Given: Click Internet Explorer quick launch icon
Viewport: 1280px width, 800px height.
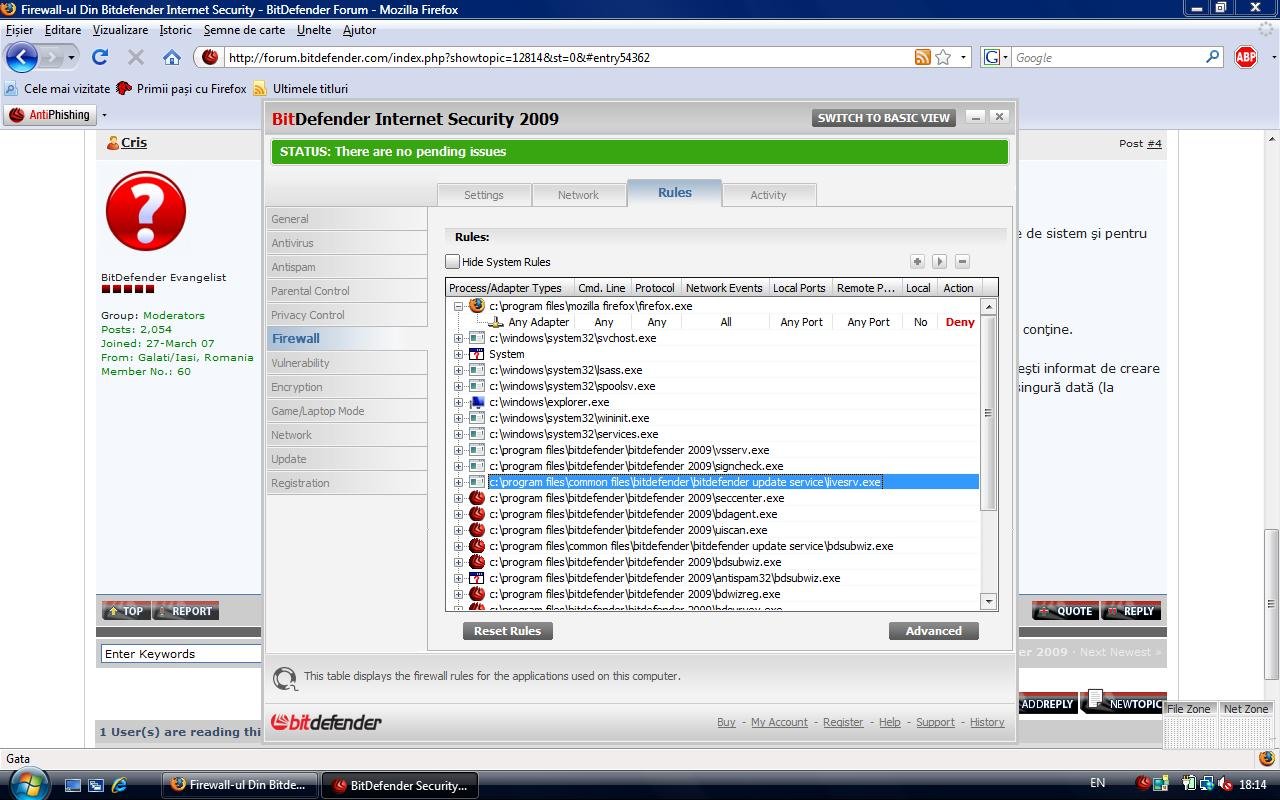Looking at the screenshot, I should click(x=119, y=785).
